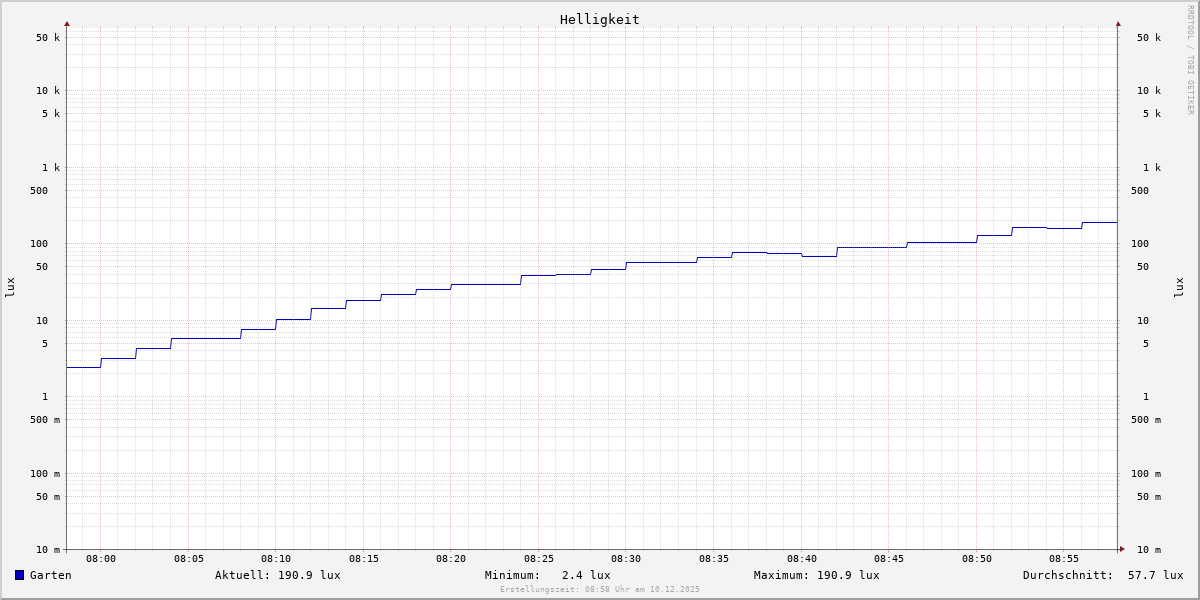Click the 08:30 time axis label
Screen dimensions: 1200x600
pyautogui.click(x=626, y=559)
